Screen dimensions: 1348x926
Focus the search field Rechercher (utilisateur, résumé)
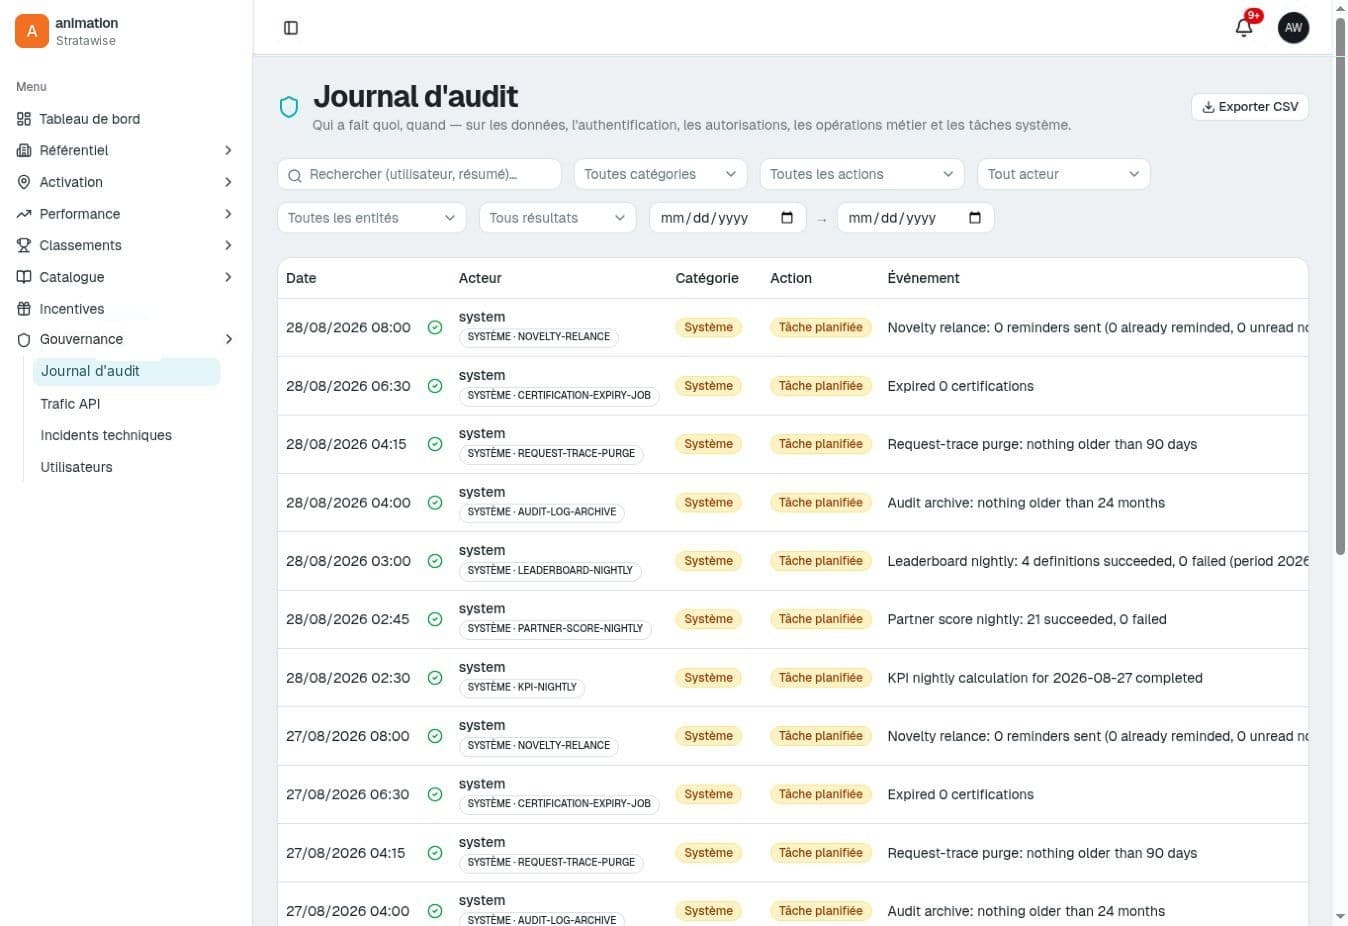[x=419, y=174]
